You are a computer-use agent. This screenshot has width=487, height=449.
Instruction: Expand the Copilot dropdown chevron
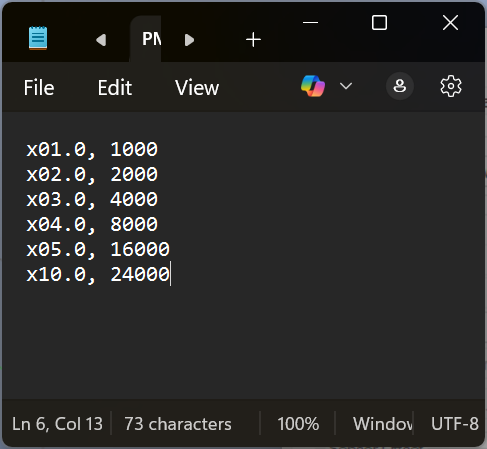[x=346, y=86]
